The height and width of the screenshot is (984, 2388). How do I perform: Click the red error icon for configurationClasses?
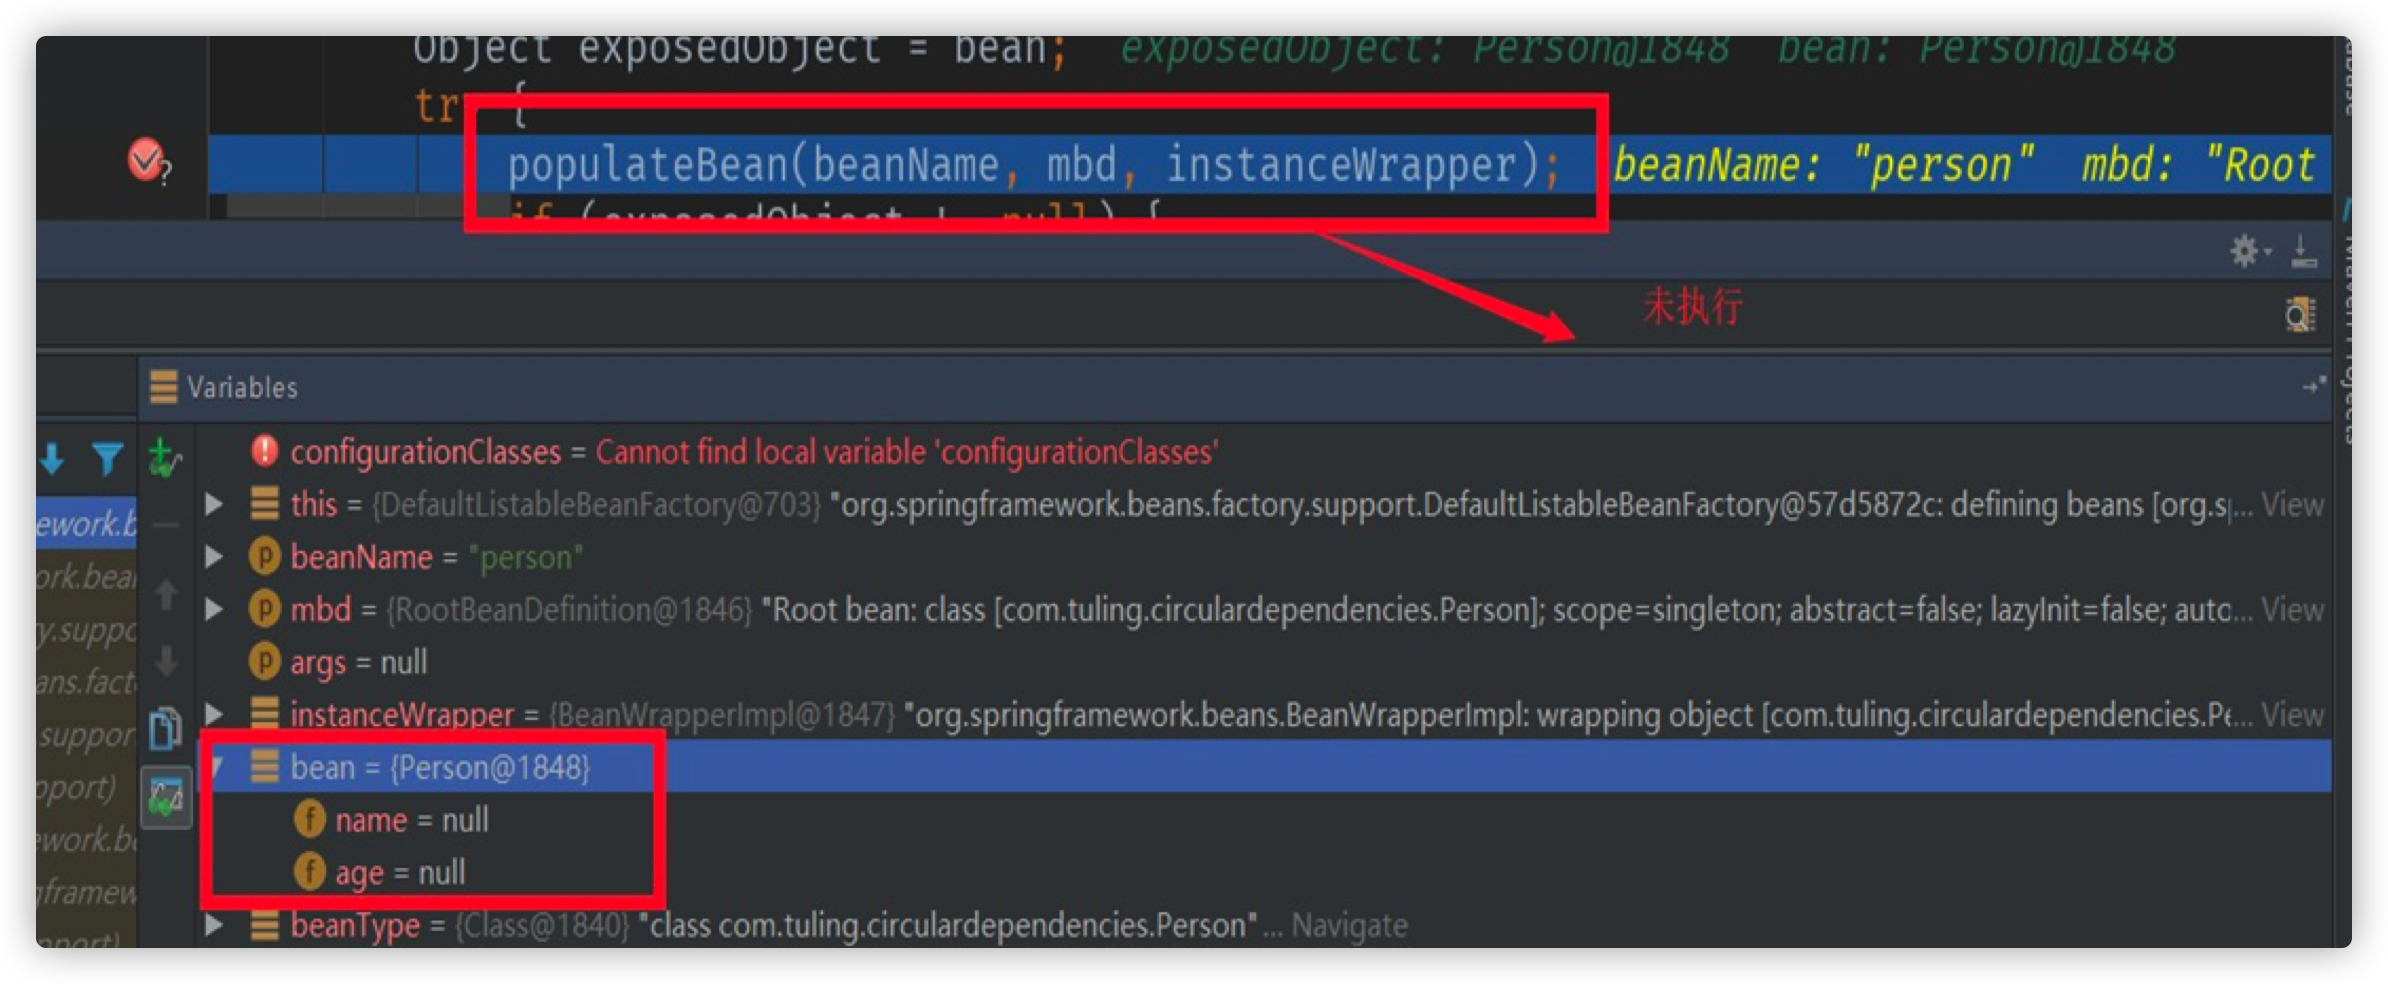pyautogui.click(x=264, y=450)
